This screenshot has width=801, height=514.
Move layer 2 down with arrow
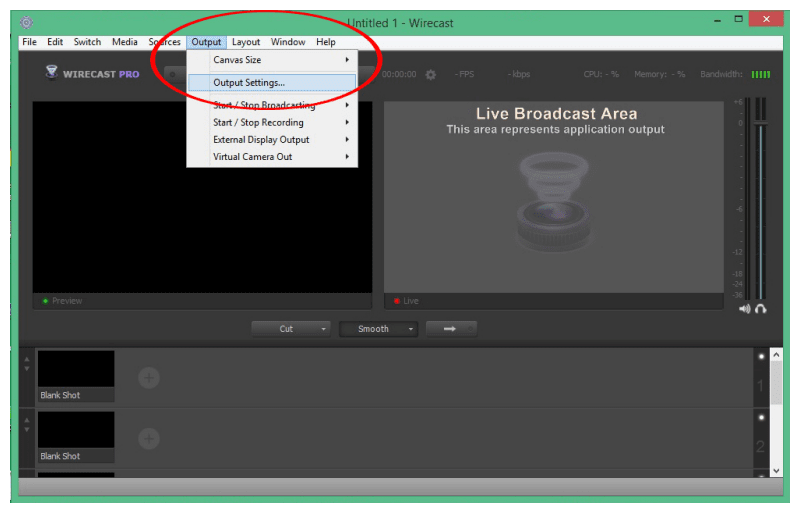point(27,430)
